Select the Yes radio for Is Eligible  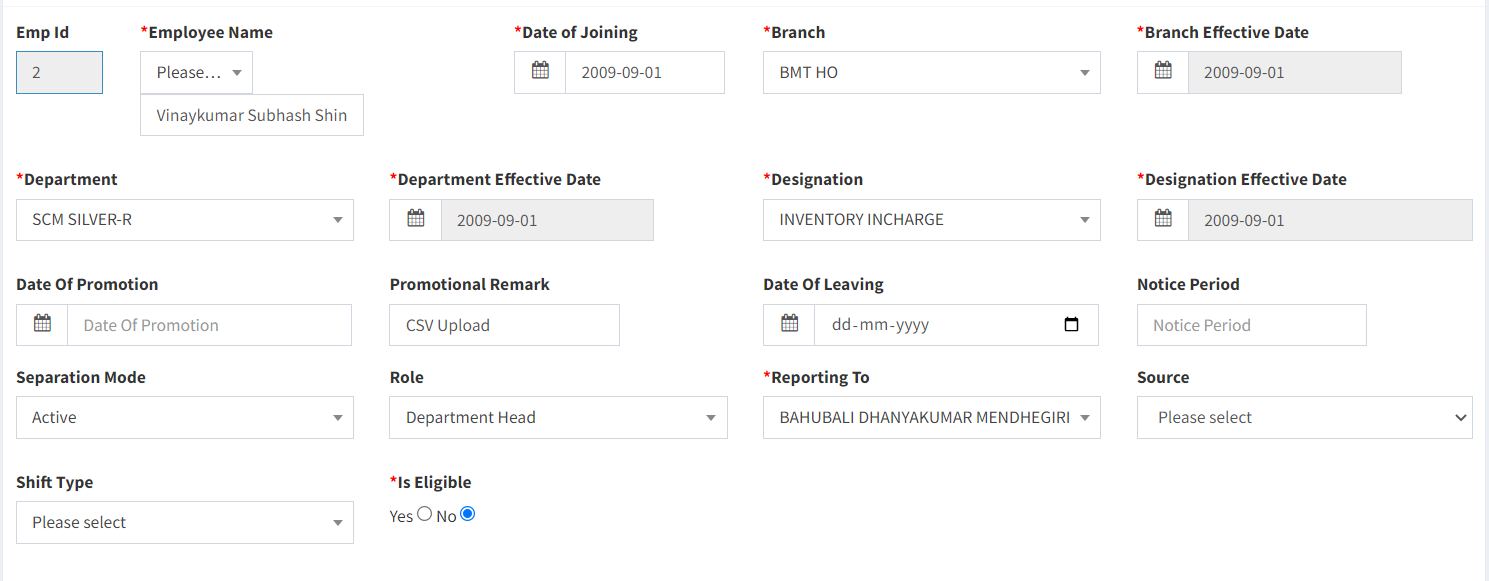click(x=425, y=514)
